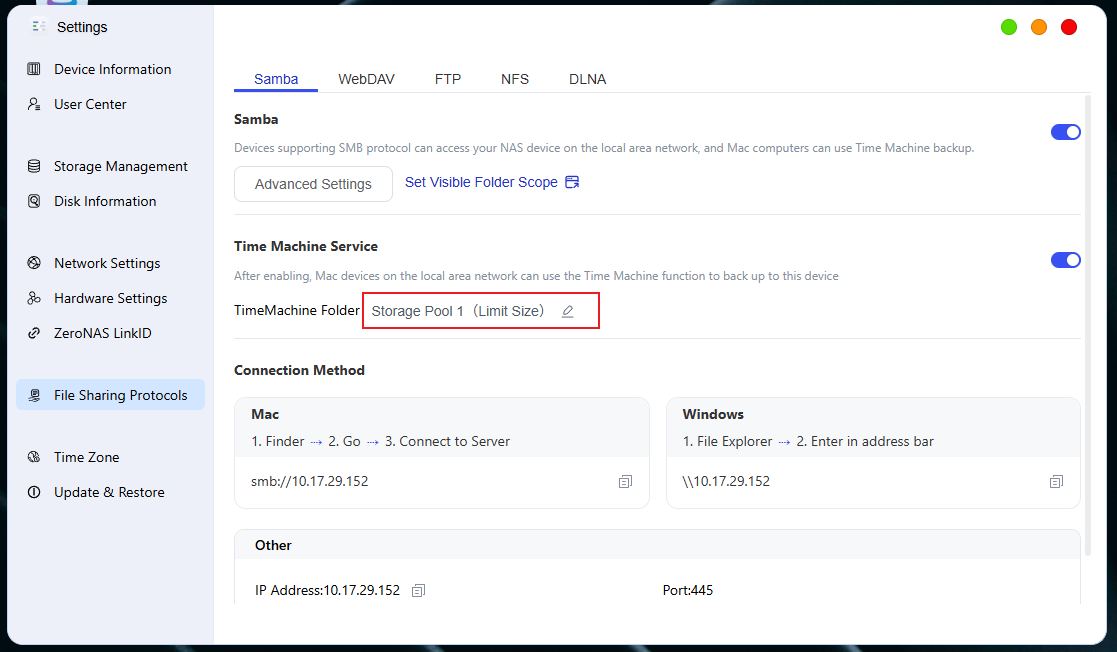This screenshot has width=1117, height=652.
Task: Switch to the Samba tab
Action: point(276,79)
